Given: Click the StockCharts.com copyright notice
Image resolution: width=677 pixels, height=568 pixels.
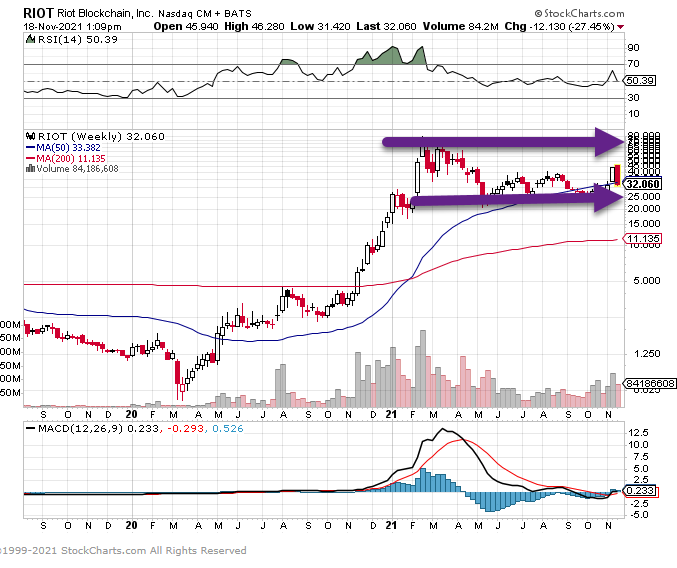Looking at the screenshot, I should (x=123, y=551).
